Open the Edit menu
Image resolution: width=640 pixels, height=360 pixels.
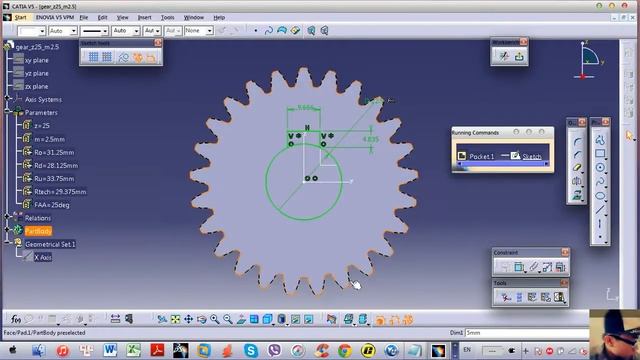(x=102, y=18)
